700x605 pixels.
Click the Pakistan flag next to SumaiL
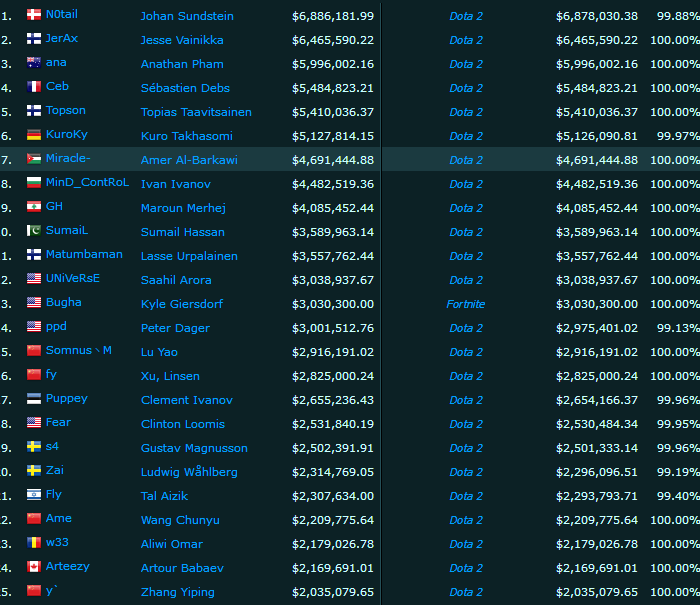point(34,231)
